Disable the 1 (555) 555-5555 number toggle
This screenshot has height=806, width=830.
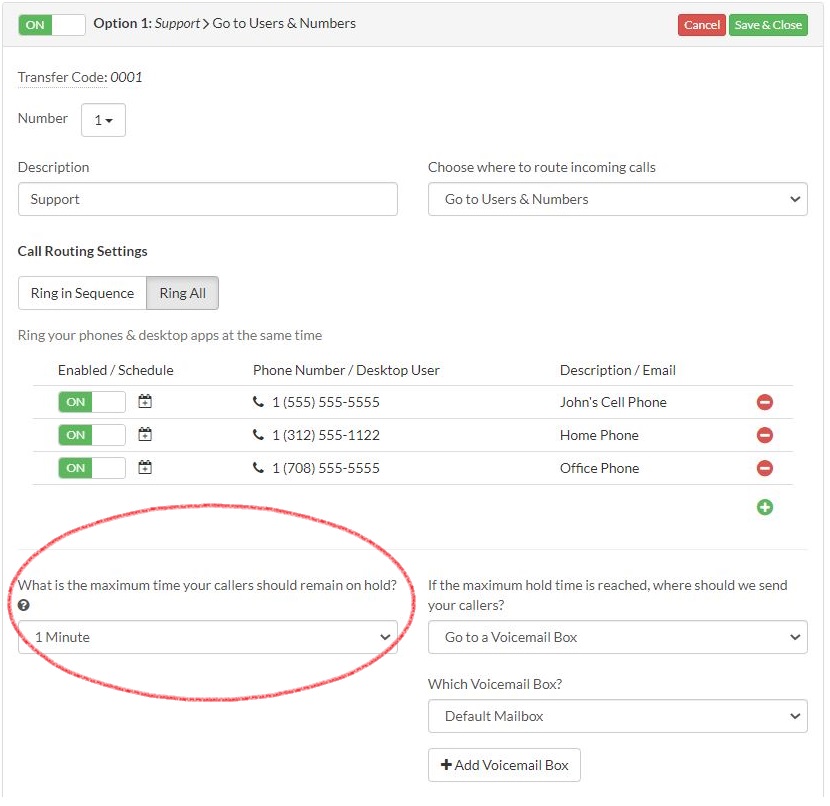91,402
